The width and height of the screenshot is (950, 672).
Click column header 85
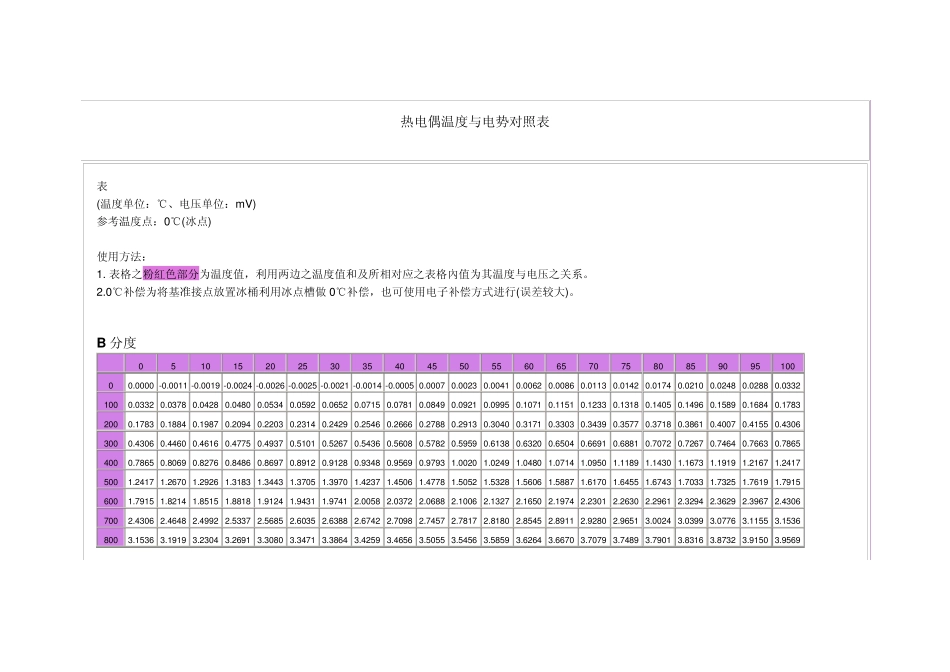[691, 366]
